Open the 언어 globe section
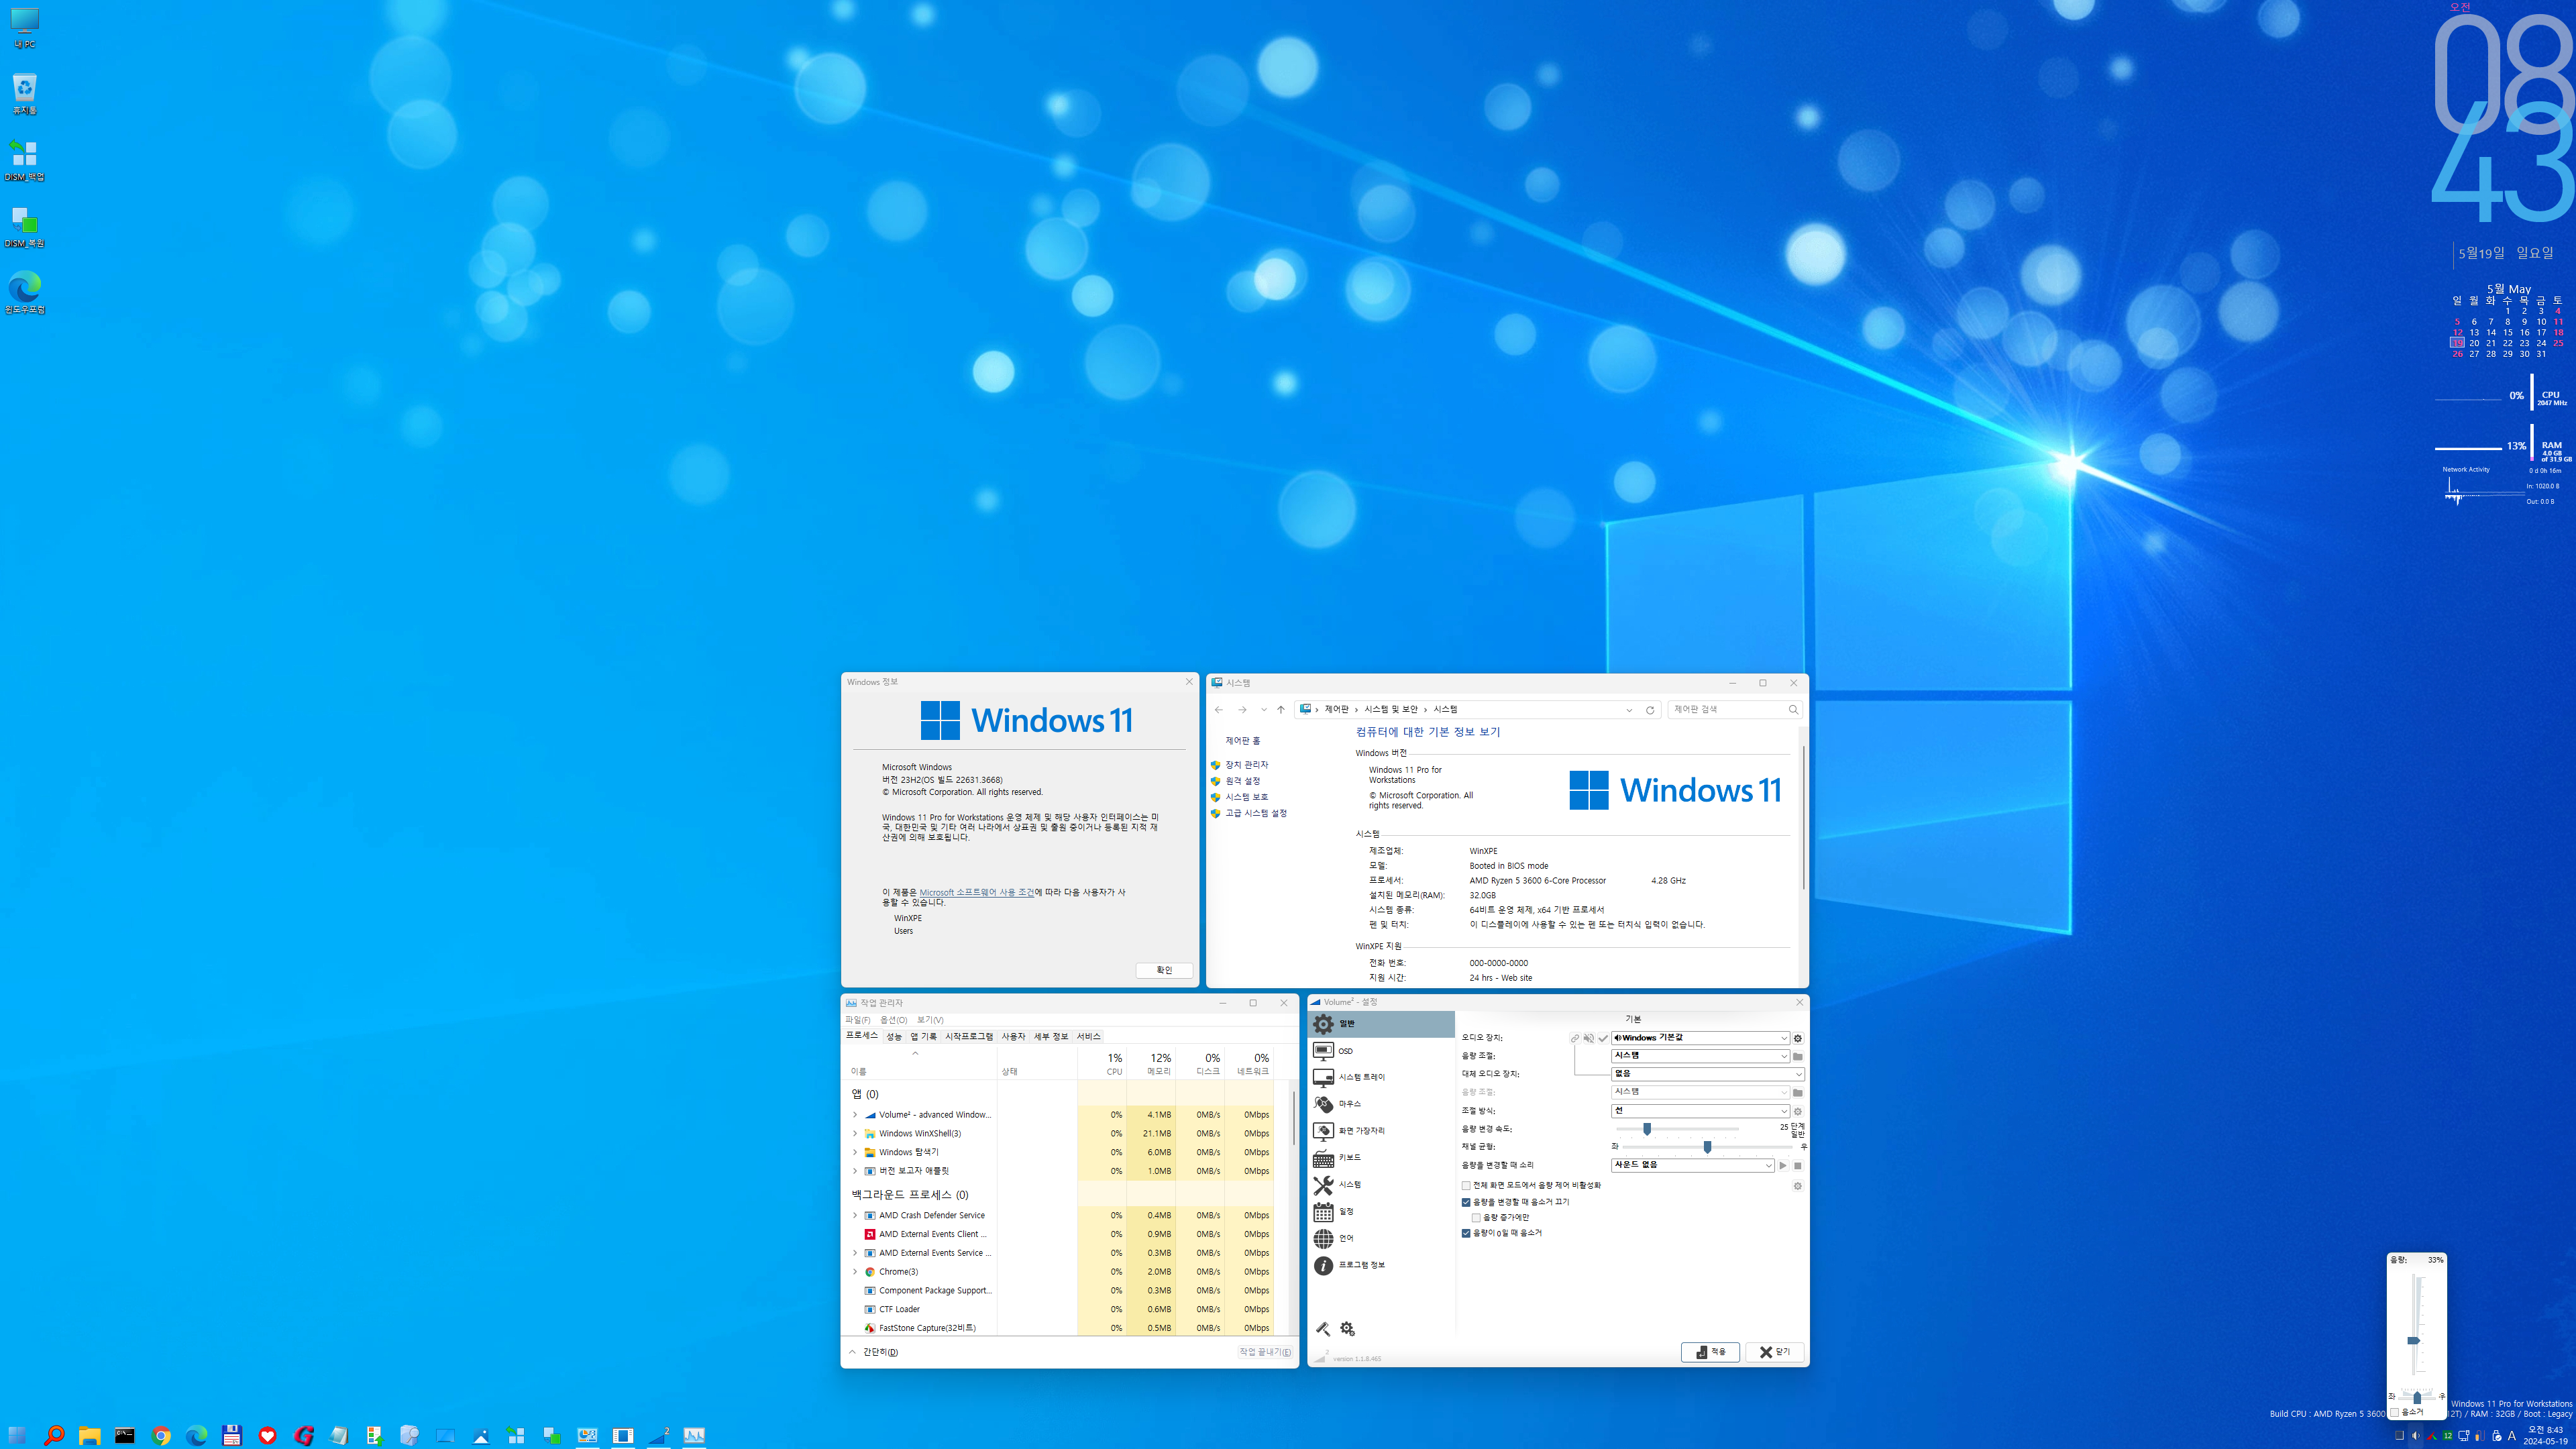2576x1449 pixels. (1380, 1238)
